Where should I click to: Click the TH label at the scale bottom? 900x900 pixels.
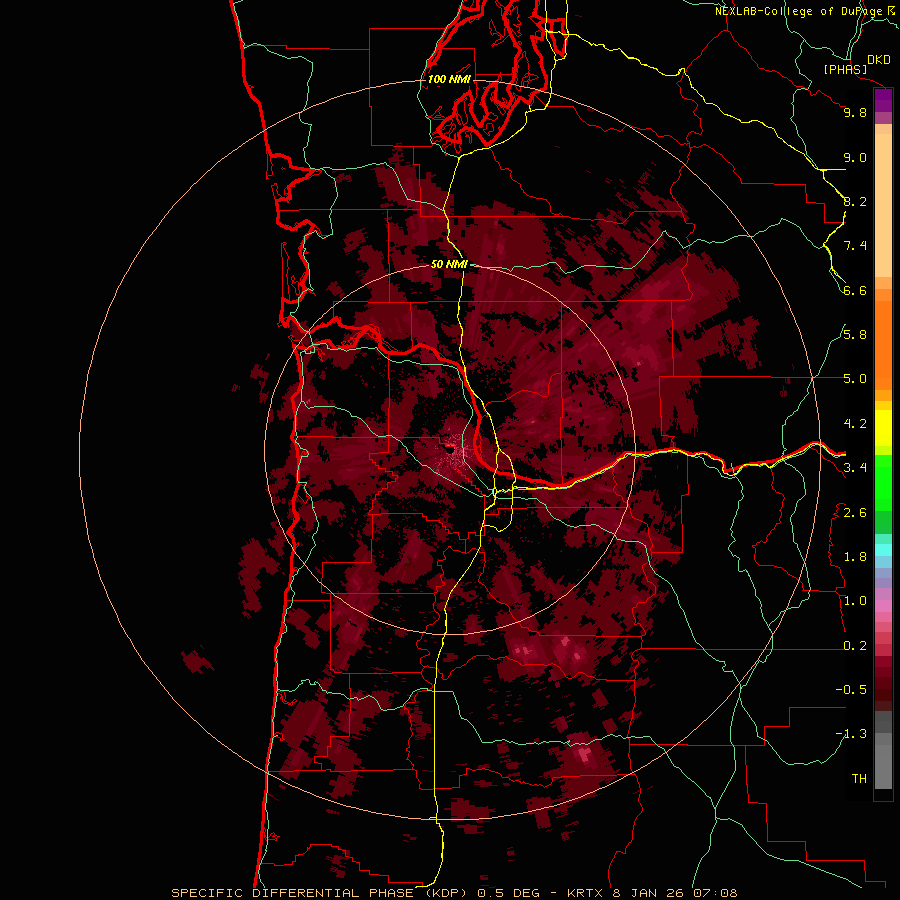859,779
